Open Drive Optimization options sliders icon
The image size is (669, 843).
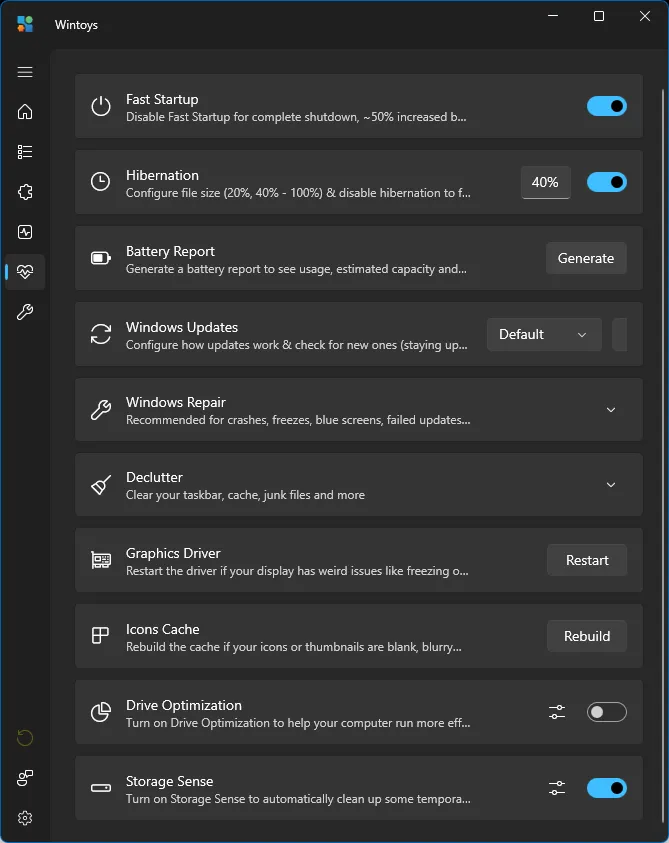click(x=557, y=712)
